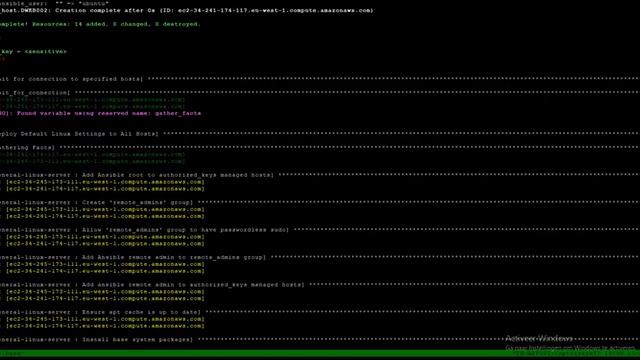Image resolution: width=640 pixels, height=360 pixels.
Task: Click ec2-34-245-173-111 host under passwordless sudo task
Action: point(105,237)
